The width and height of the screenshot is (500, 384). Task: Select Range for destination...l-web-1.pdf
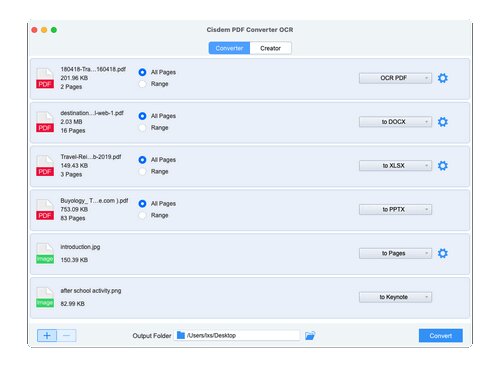pos(142,128)
